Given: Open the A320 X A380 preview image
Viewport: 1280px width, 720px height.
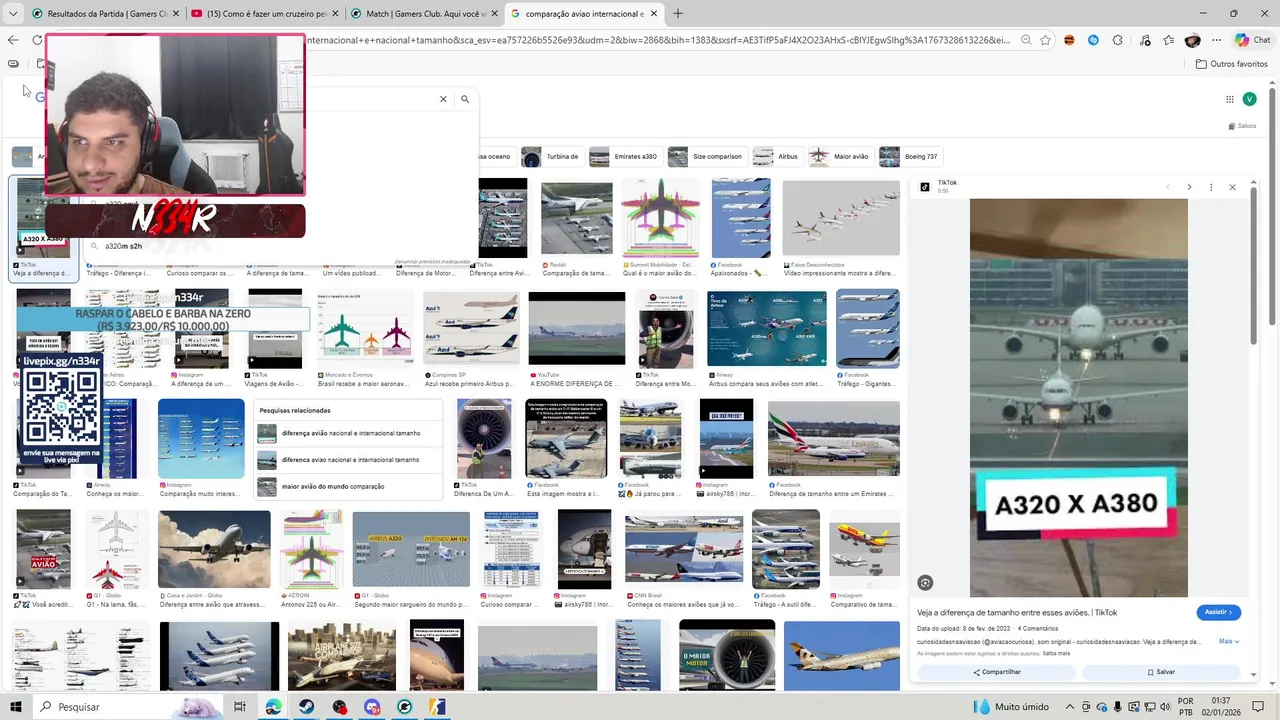Looking at the screenshot, I should (1079, 397).
